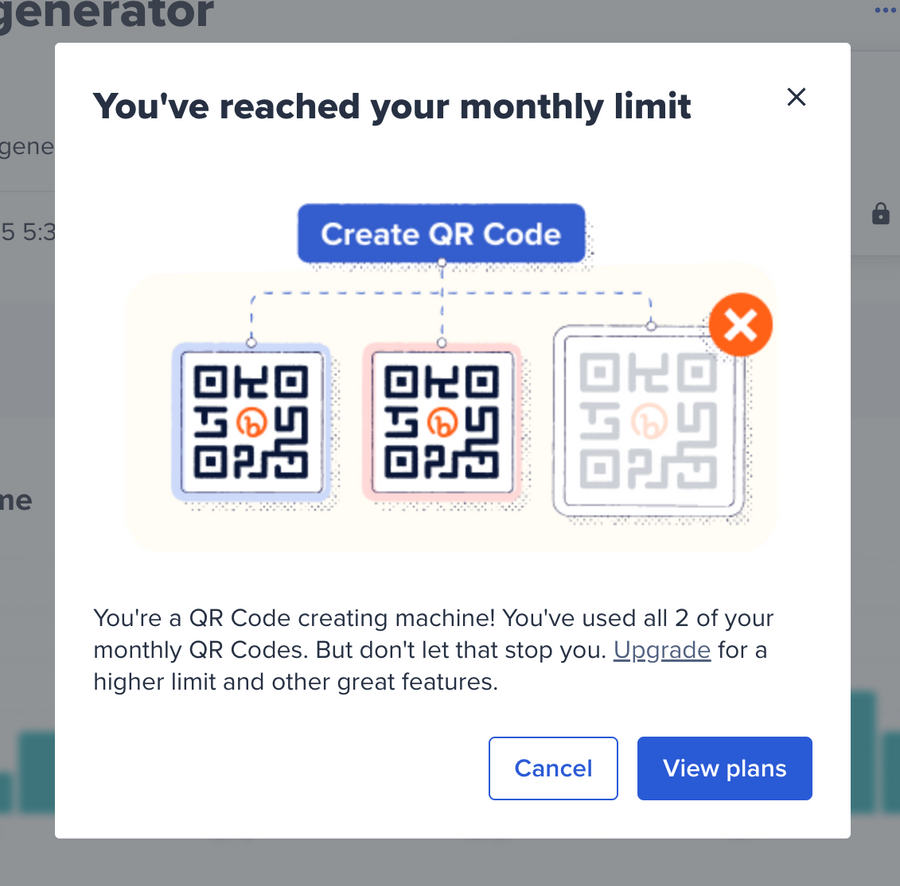Screen dimensions: 900x886
Task: Click the lock icon behind the dialog
Action: 880,213
